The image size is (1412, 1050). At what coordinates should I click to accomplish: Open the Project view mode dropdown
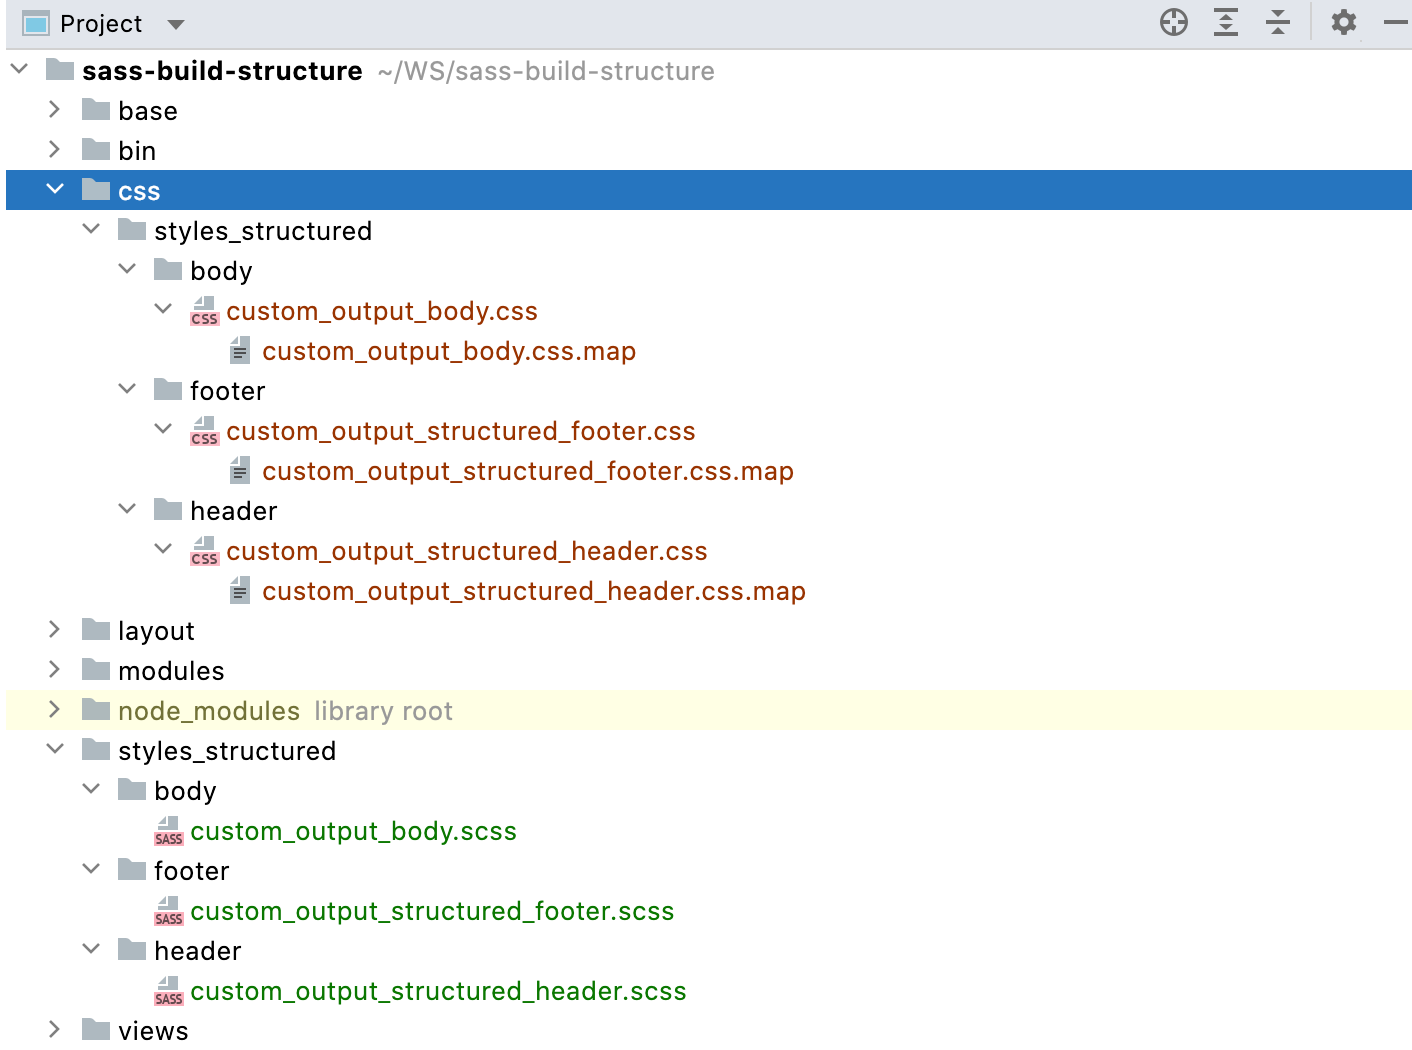tap(176, 23)
